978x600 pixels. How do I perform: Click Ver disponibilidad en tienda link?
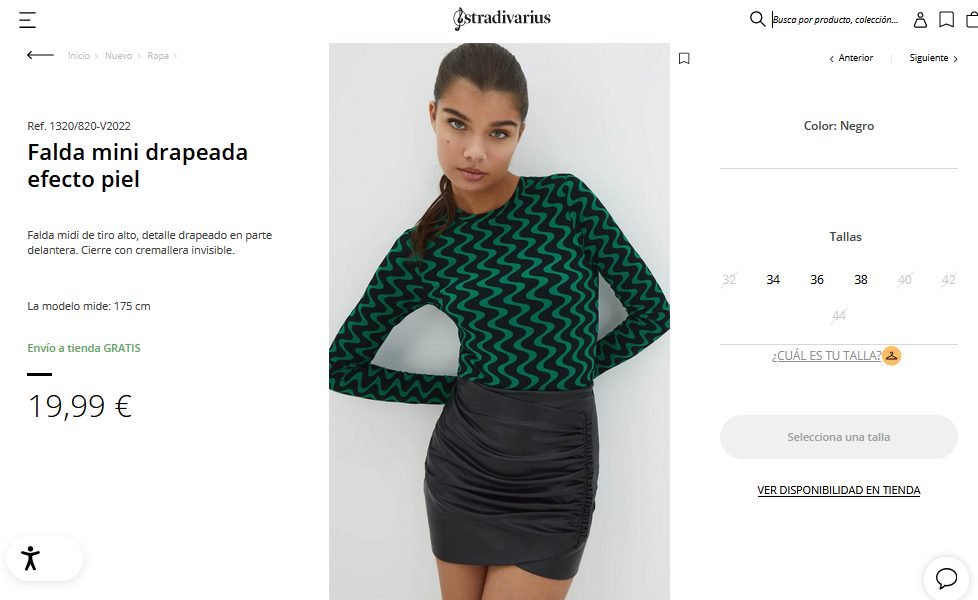(x=838, y=490)
